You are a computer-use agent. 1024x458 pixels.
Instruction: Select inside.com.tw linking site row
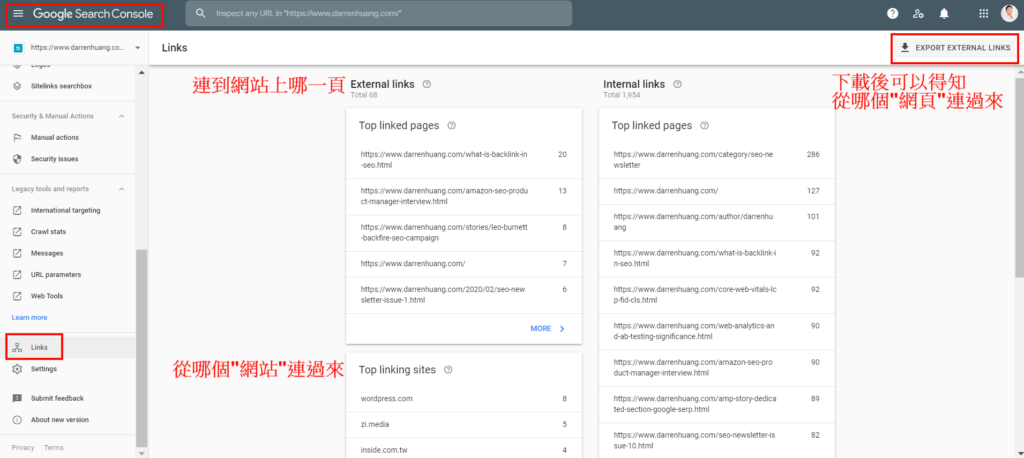[464, 450]
